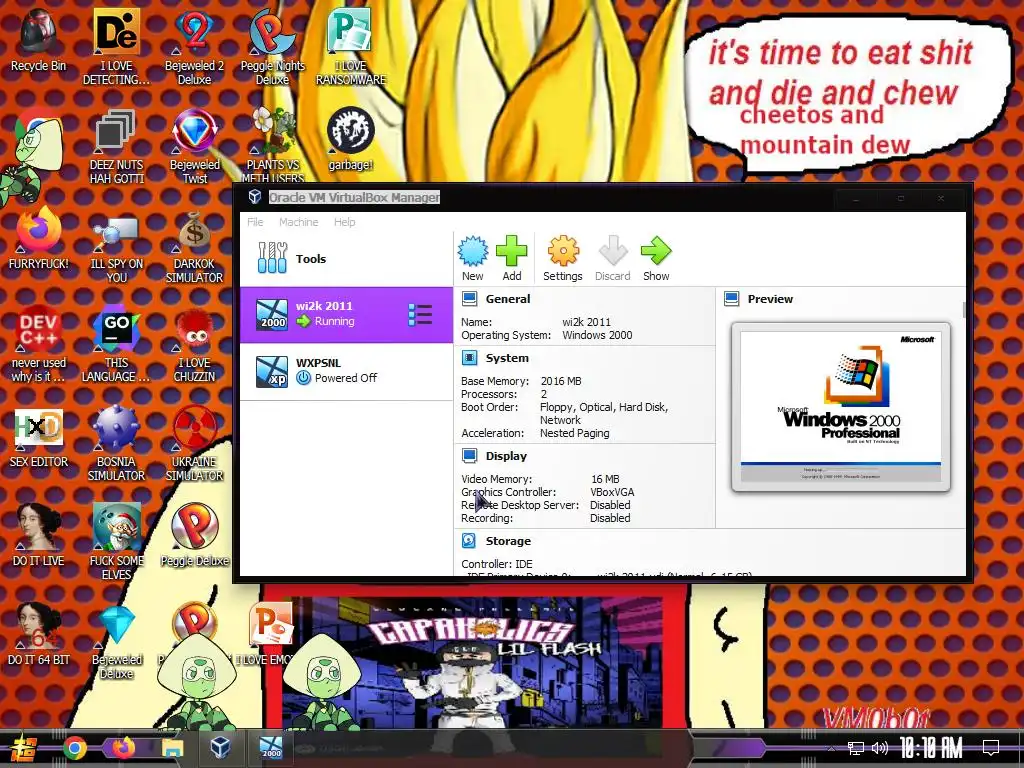Screen dimensions: 1024x768
Task: Switch to VirtualBox Manager taskbar button
Action: pyautogui.click(x=221, y=748)
